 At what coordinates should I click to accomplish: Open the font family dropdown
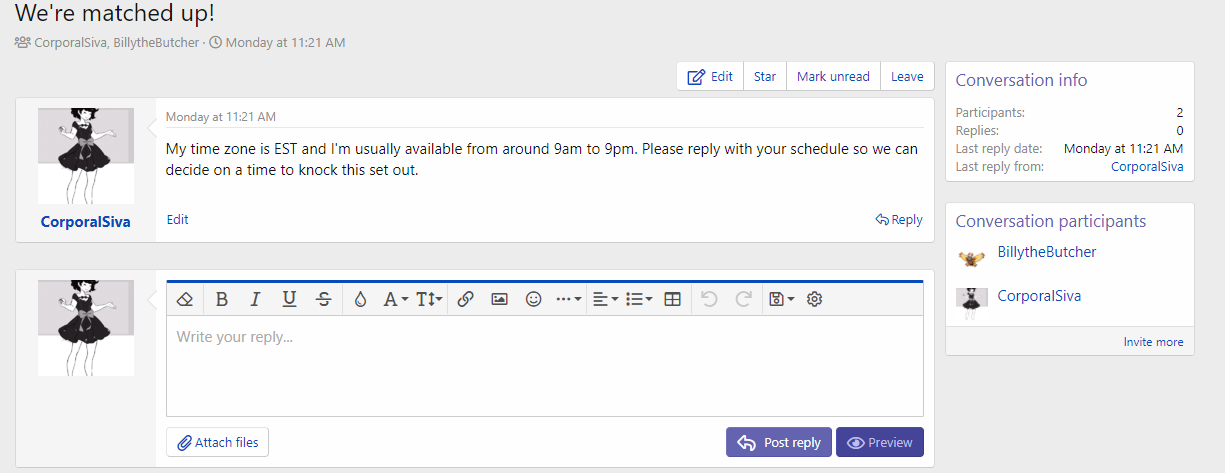click(x=395, y=299)
